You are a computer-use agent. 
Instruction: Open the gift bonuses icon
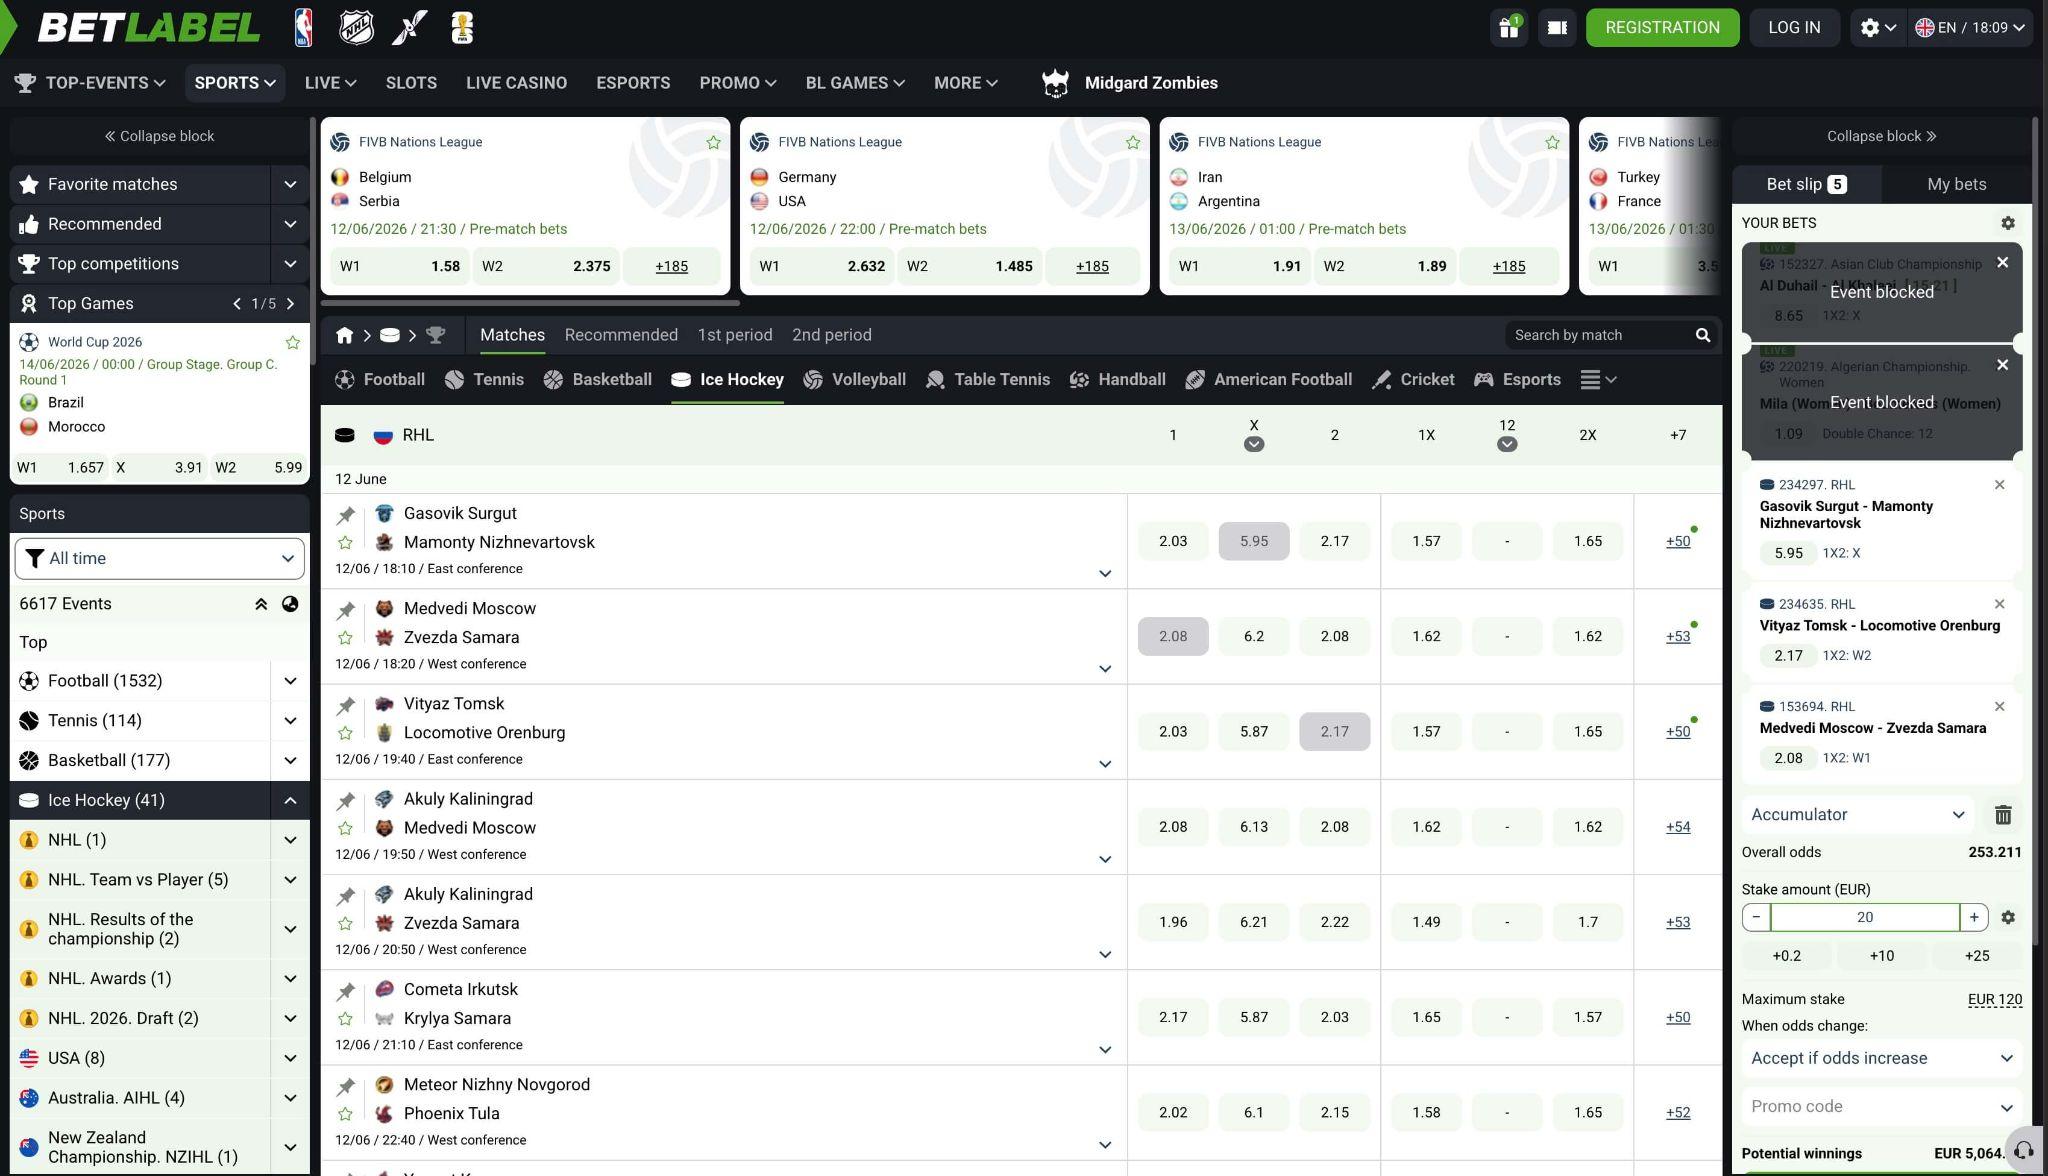coord(1509,28)
